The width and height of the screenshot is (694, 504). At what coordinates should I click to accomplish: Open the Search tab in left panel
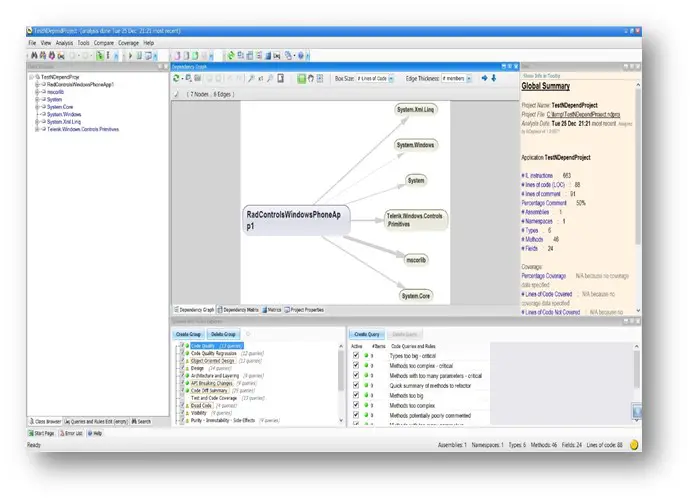click(141, 421)
